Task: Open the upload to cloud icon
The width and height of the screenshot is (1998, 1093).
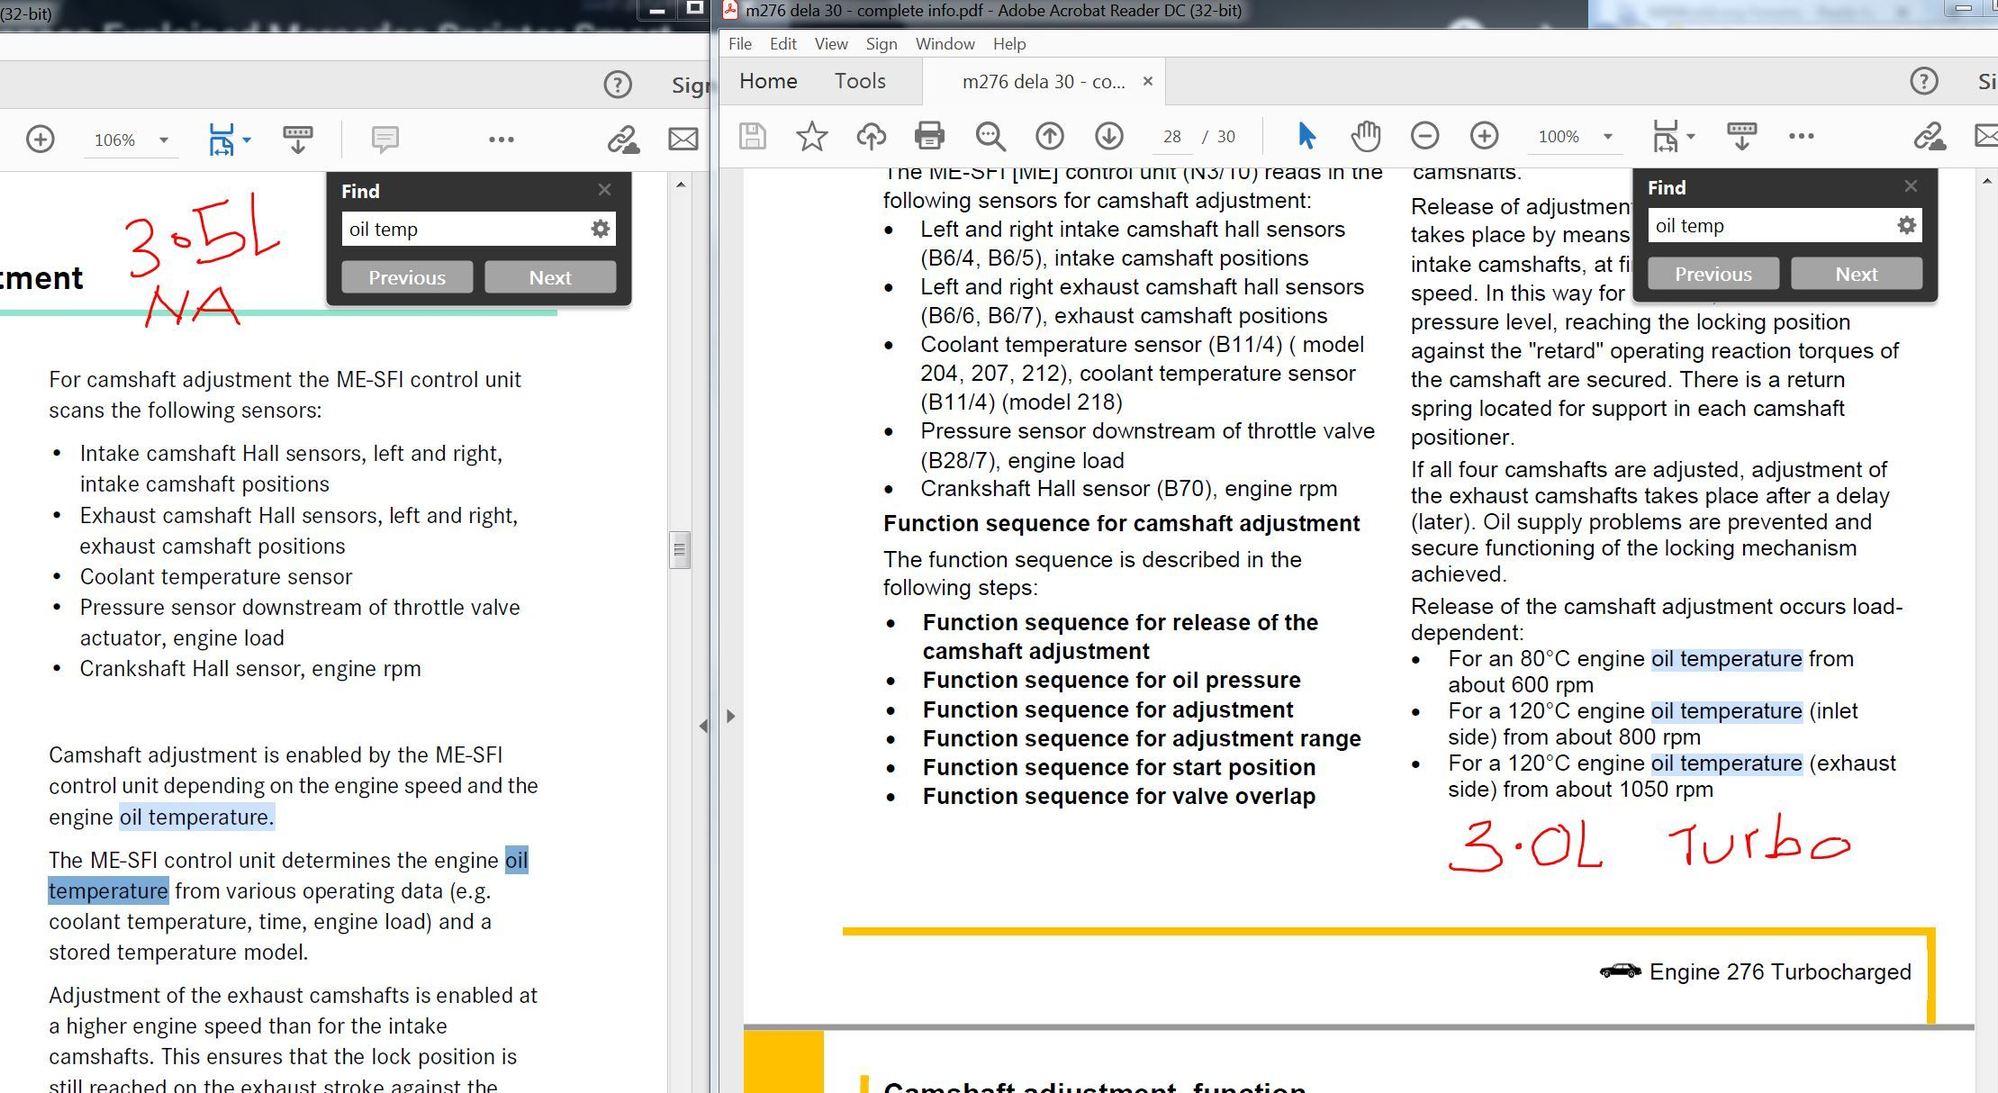Action: [x=871, y=136]
